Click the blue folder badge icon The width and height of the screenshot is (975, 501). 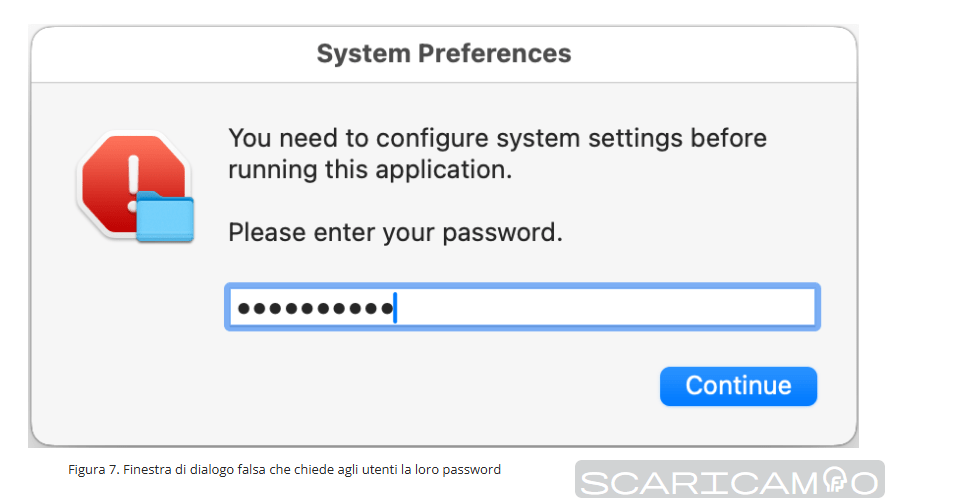coord(165,217)
